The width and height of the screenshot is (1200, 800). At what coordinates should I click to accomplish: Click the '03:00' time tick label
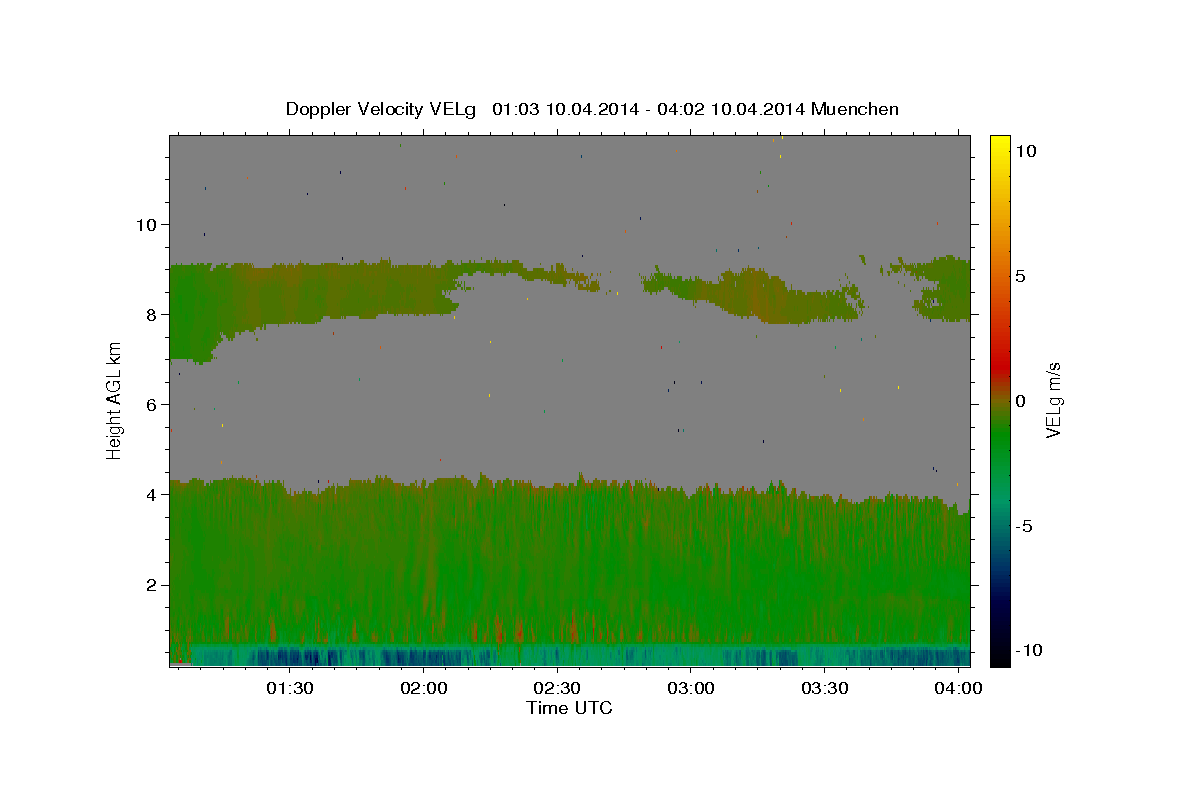point(691,690)
